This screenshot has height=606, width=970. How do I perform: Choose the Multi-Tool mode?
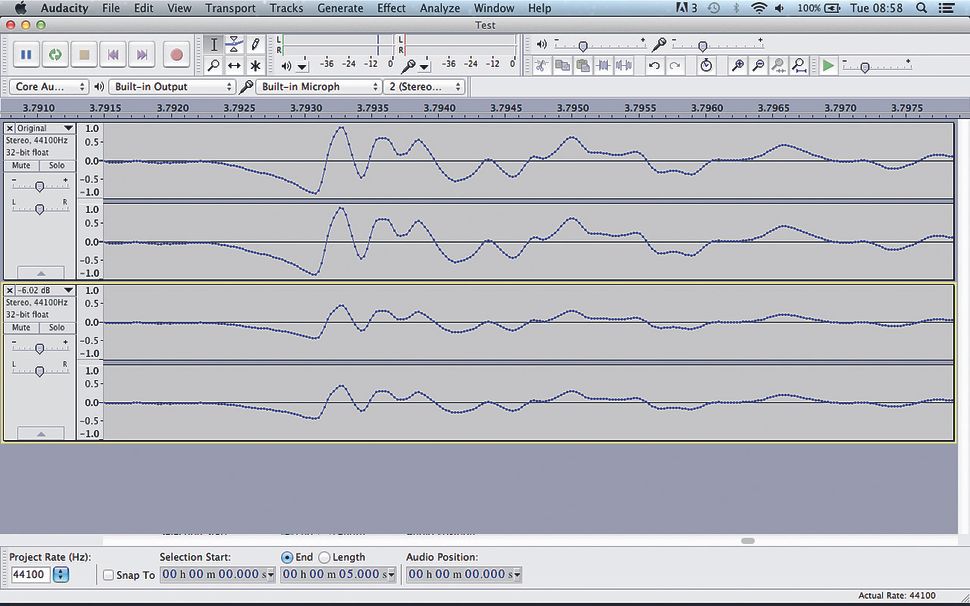click(254, 64)
